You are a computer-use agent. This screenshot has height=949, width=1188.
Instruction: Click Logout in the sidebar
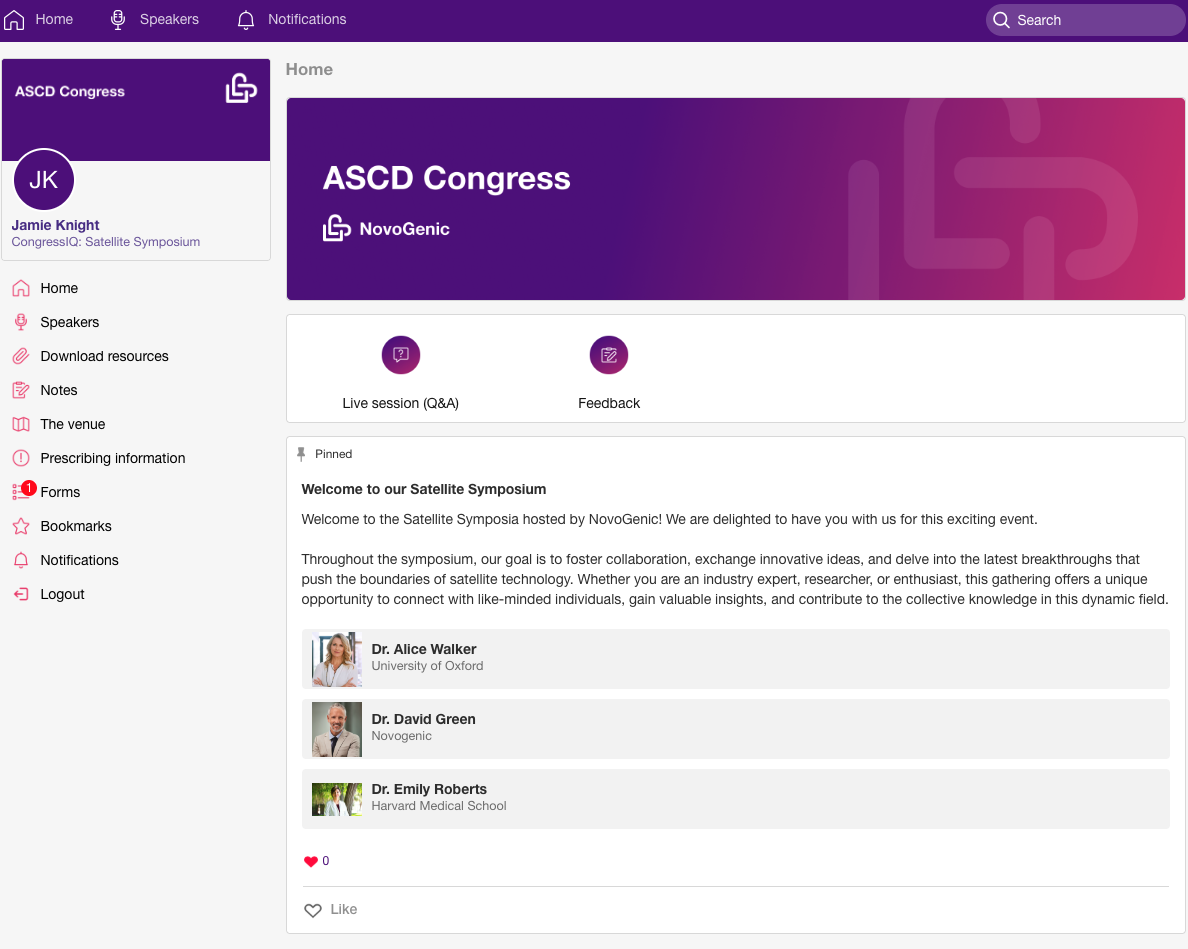click(x=62, y=595)
